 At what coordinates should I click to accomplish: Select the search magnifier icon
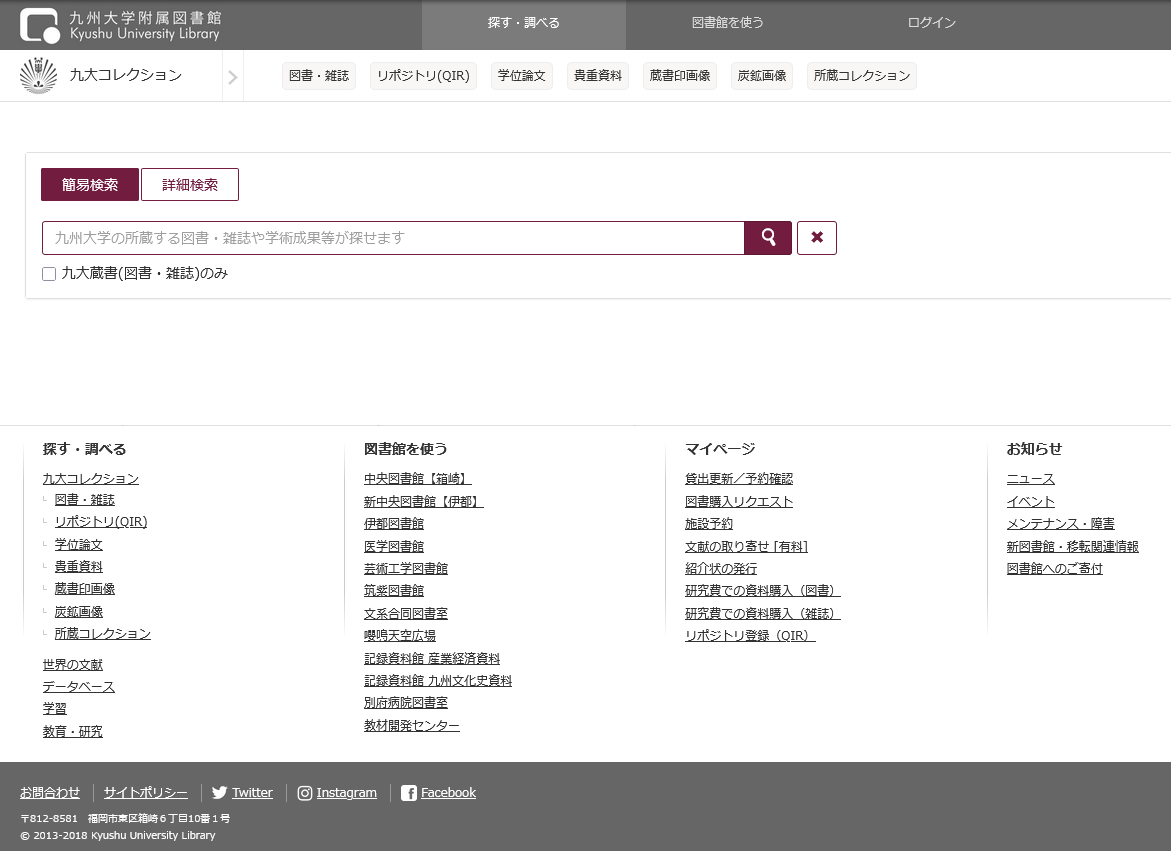(x=767, y=237)
